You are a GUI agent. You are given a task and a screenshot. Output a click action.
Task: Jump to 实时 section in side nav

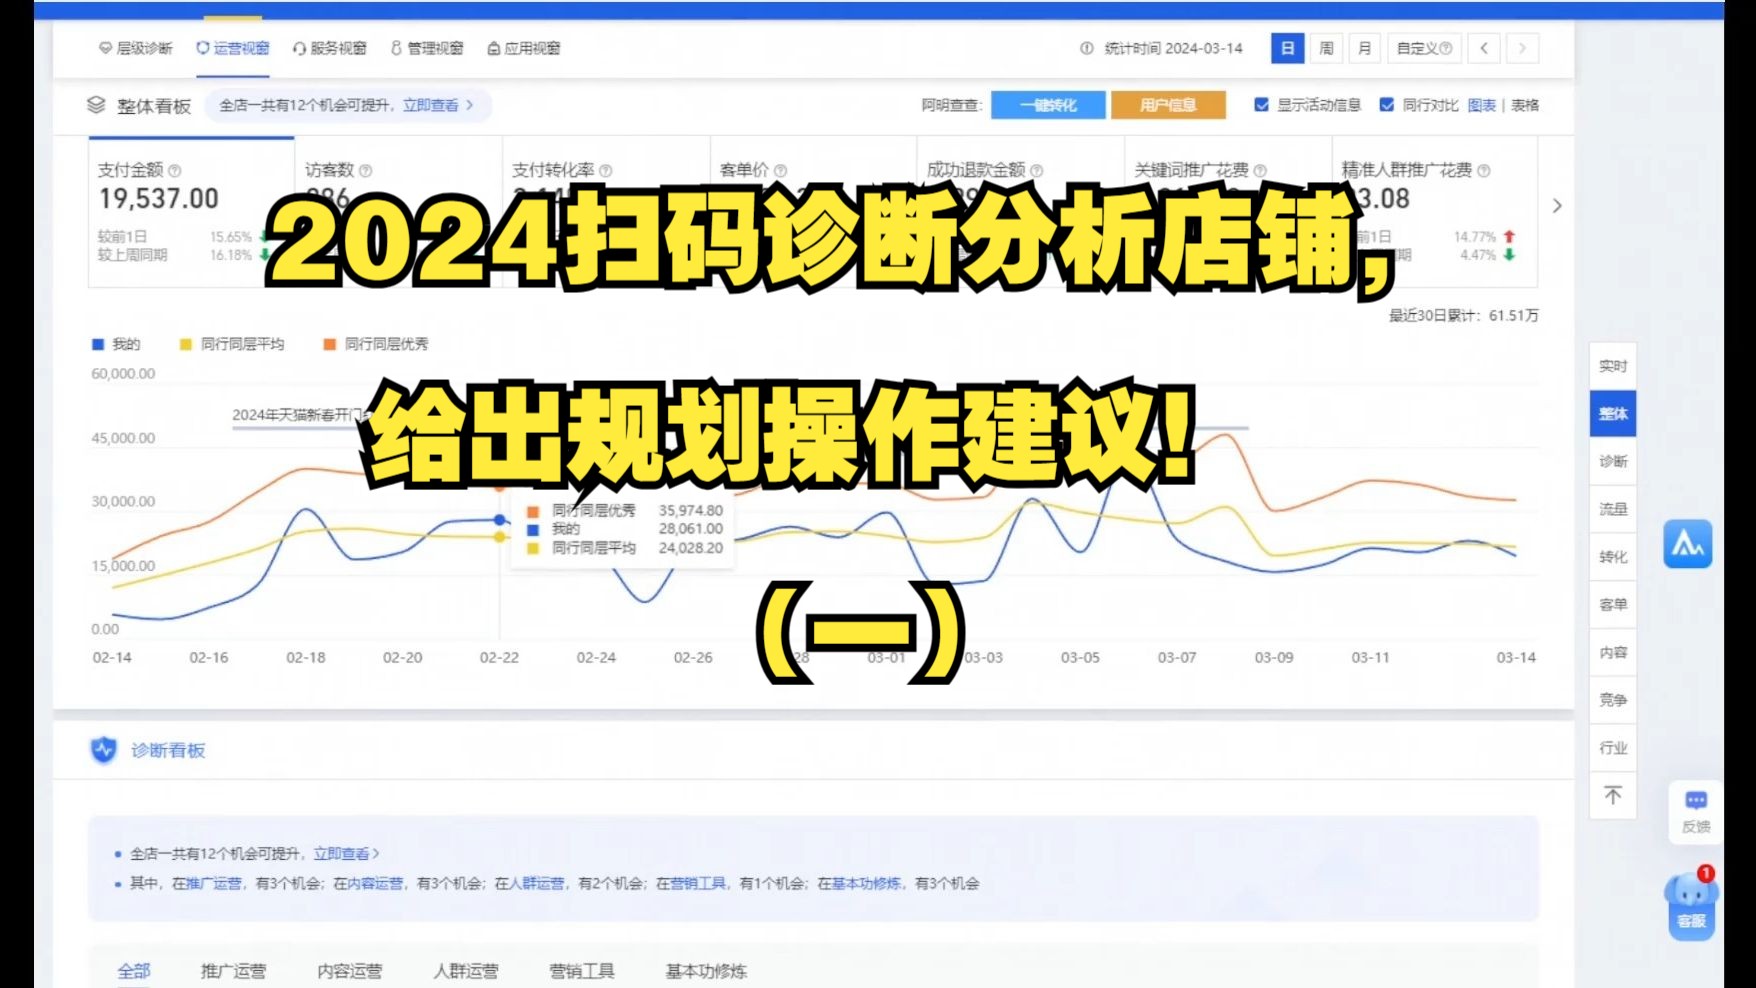1613,366
